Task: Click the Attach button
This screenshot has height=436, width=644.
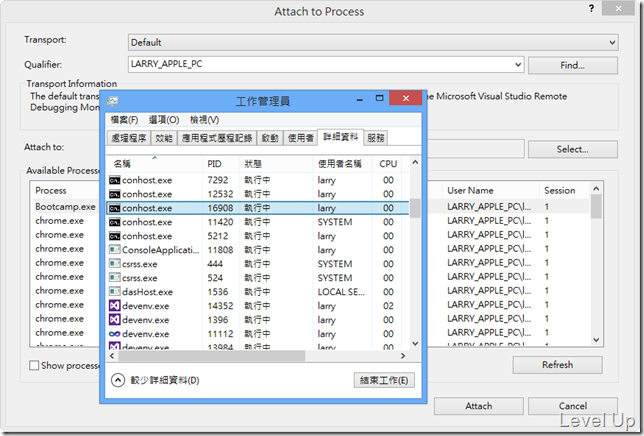Action: click(478, 406)
